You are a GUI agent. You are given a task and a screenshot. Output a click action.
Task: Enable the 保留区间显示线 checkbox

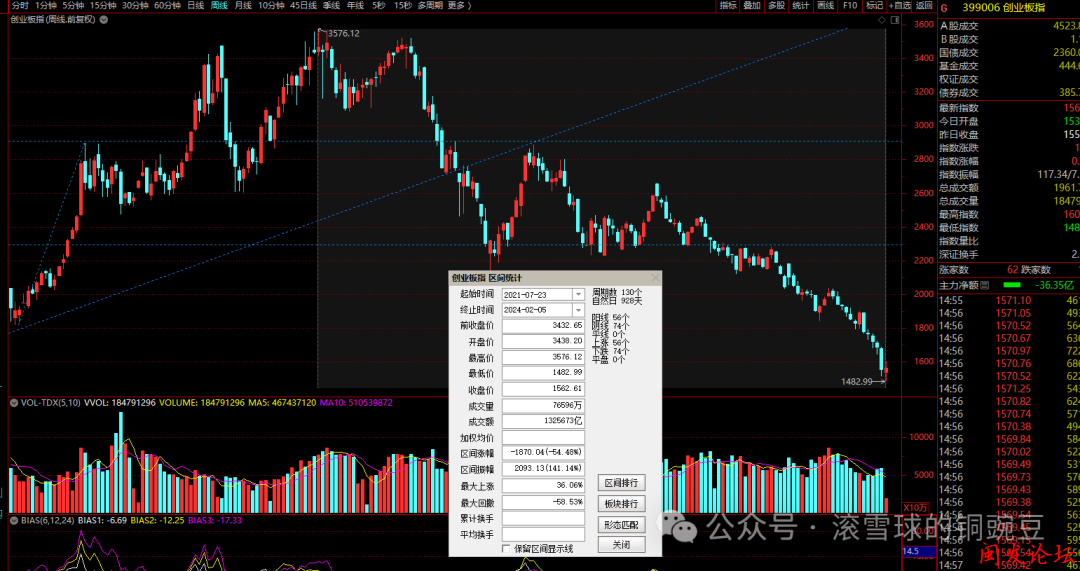[x=507, y=548]
